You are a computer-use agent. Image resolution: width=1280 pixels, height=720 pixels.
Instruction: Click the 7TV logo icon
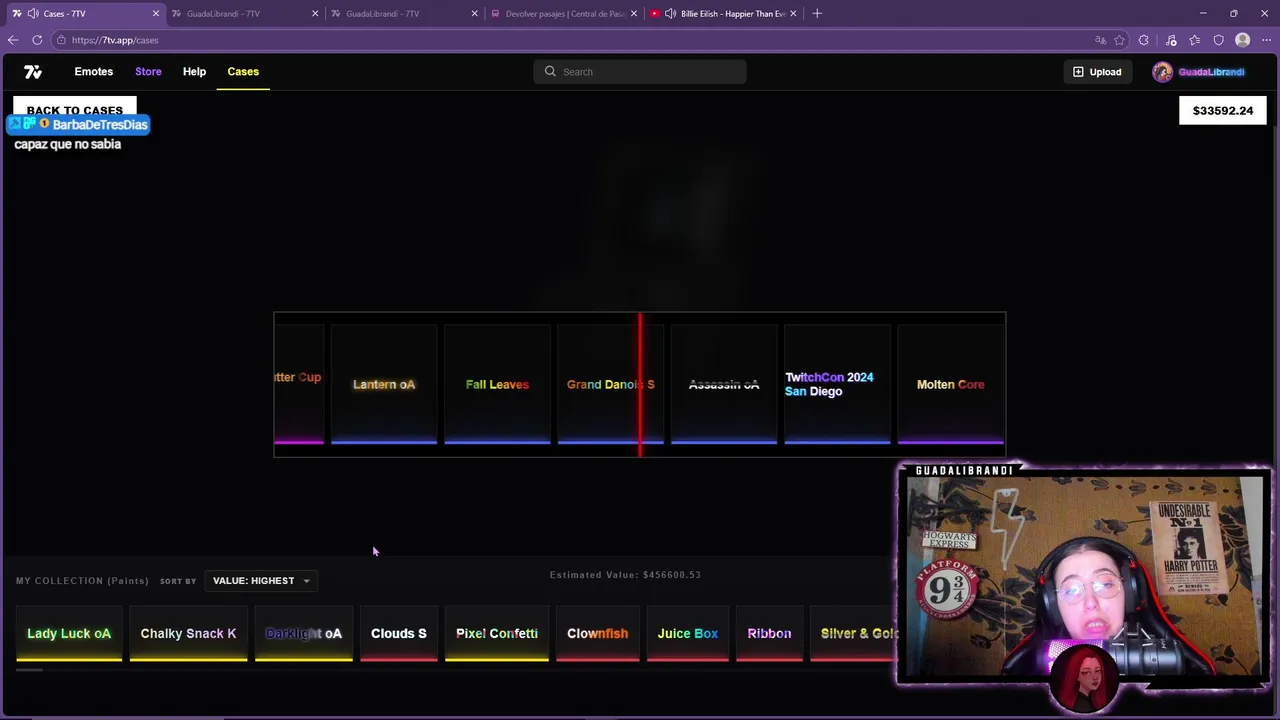(x=33, y=72)
